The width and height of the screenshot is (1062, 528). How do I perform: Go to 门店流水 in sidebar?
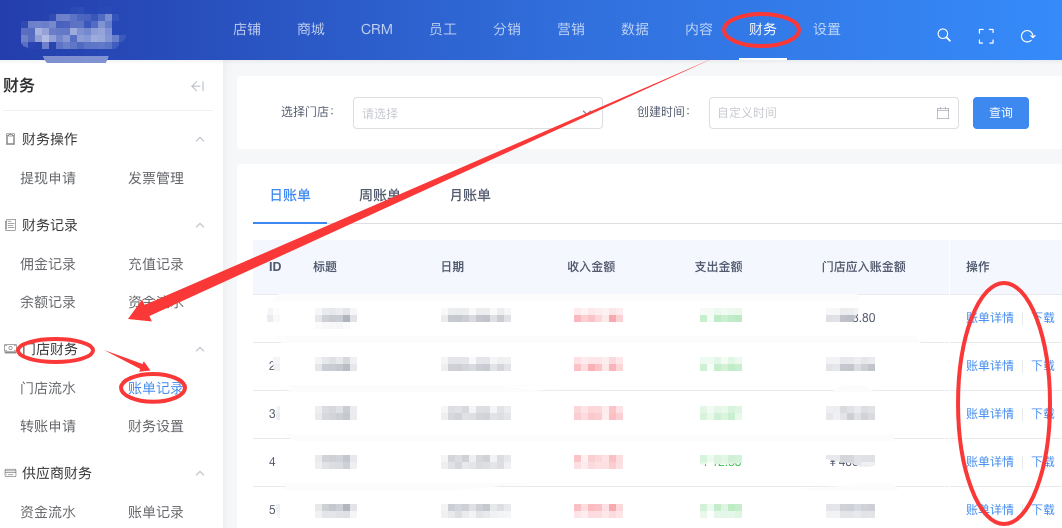(48, 388)
